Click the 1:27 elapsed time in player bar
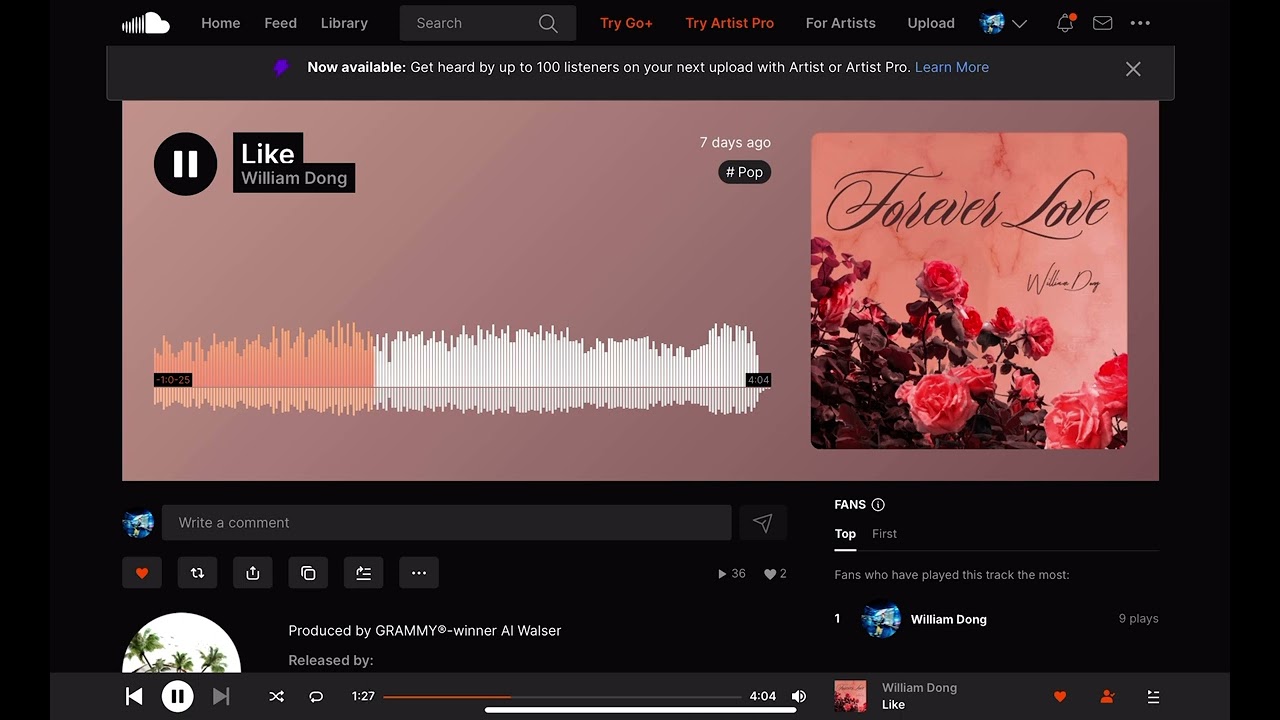 tap(363, 696)
